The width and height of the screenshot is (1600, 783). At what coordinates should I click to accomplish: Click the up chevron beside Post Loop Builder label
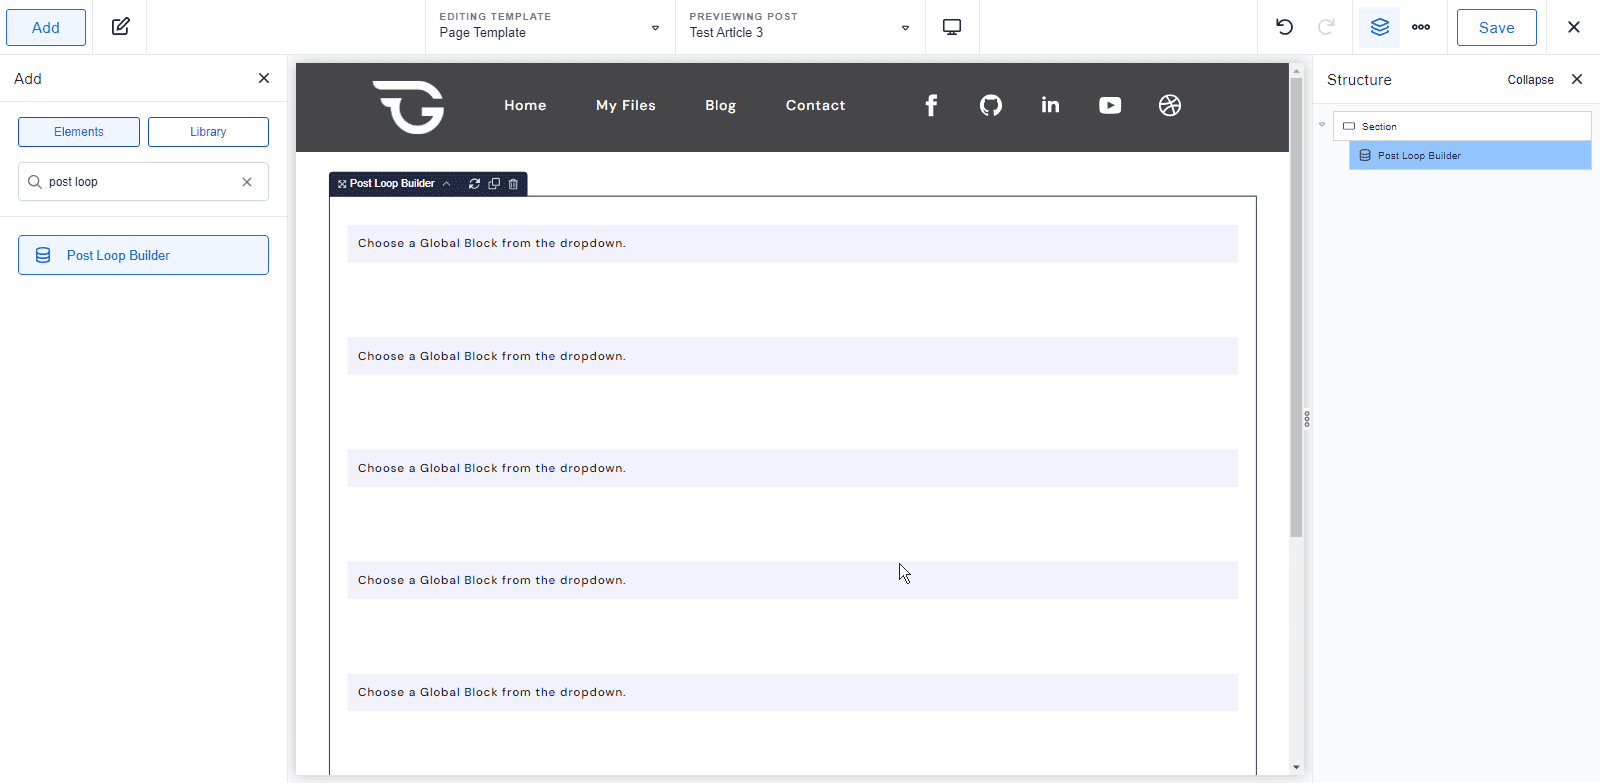coord(446,184)
